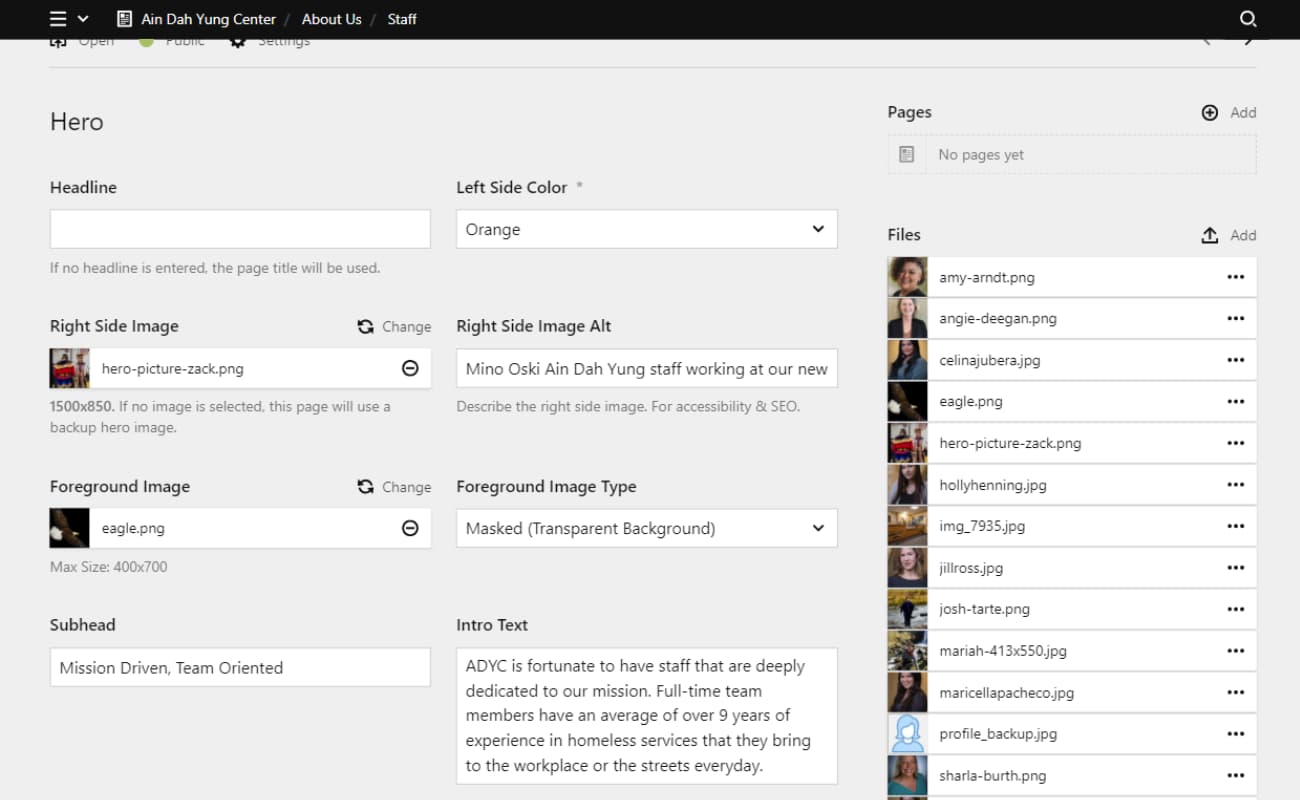
Task: Open jillross.jpg file name
Action: coord(971,568)
